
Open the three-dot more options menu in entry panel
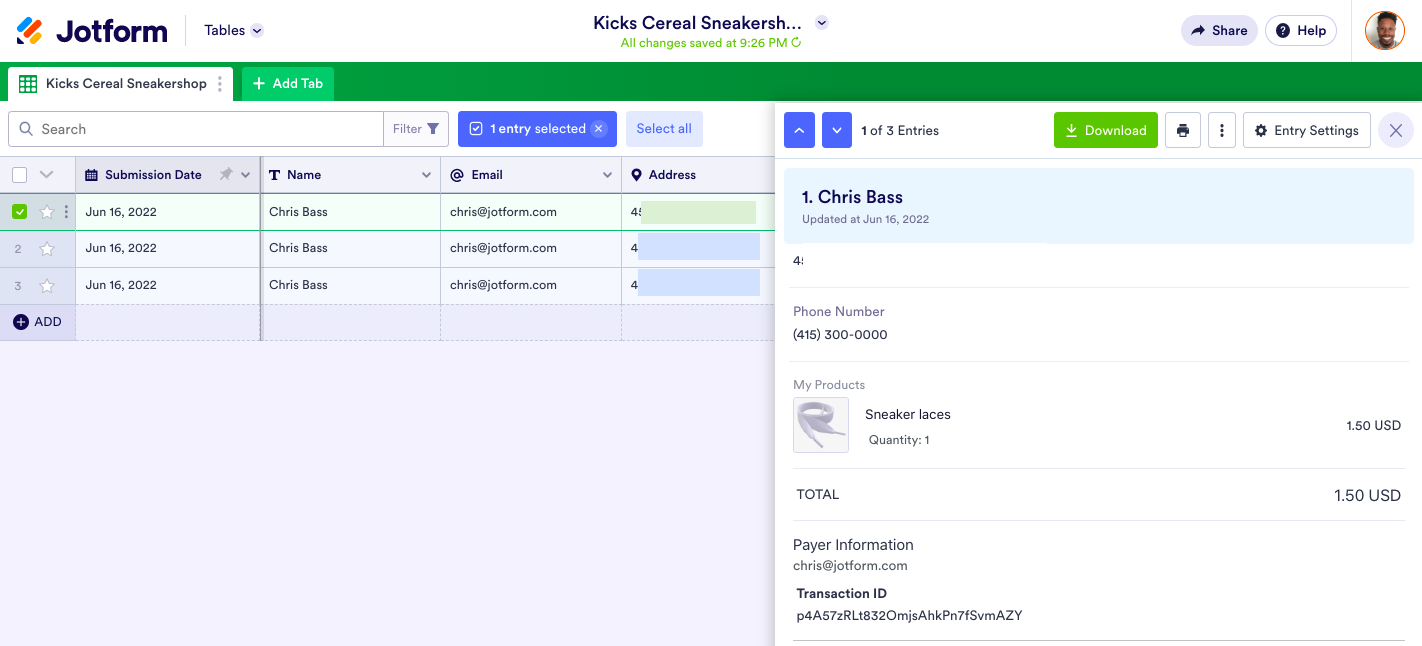1221,130
